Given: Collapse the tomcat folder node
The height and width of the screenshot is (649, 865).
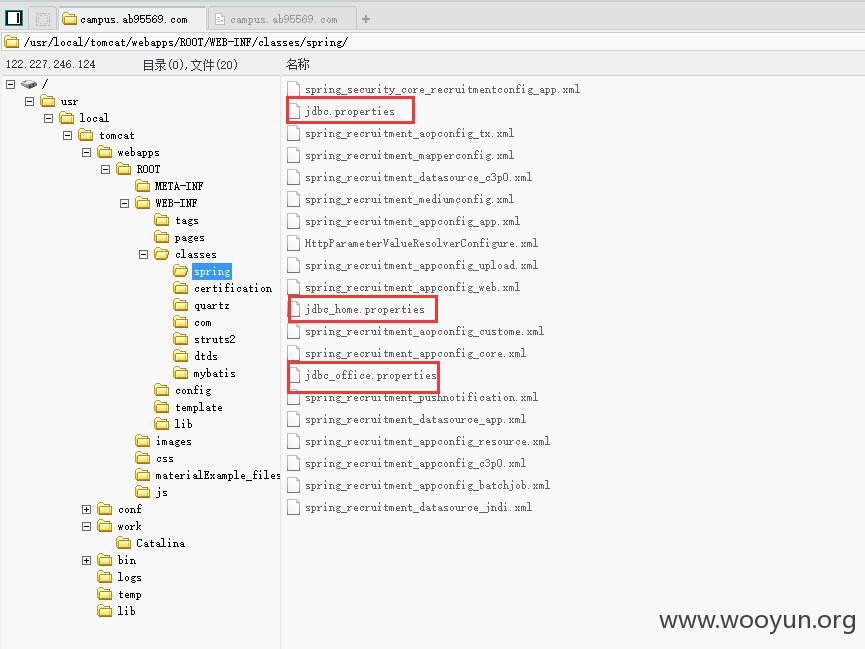Looking at the screenshot, I should tap(67, 135).
